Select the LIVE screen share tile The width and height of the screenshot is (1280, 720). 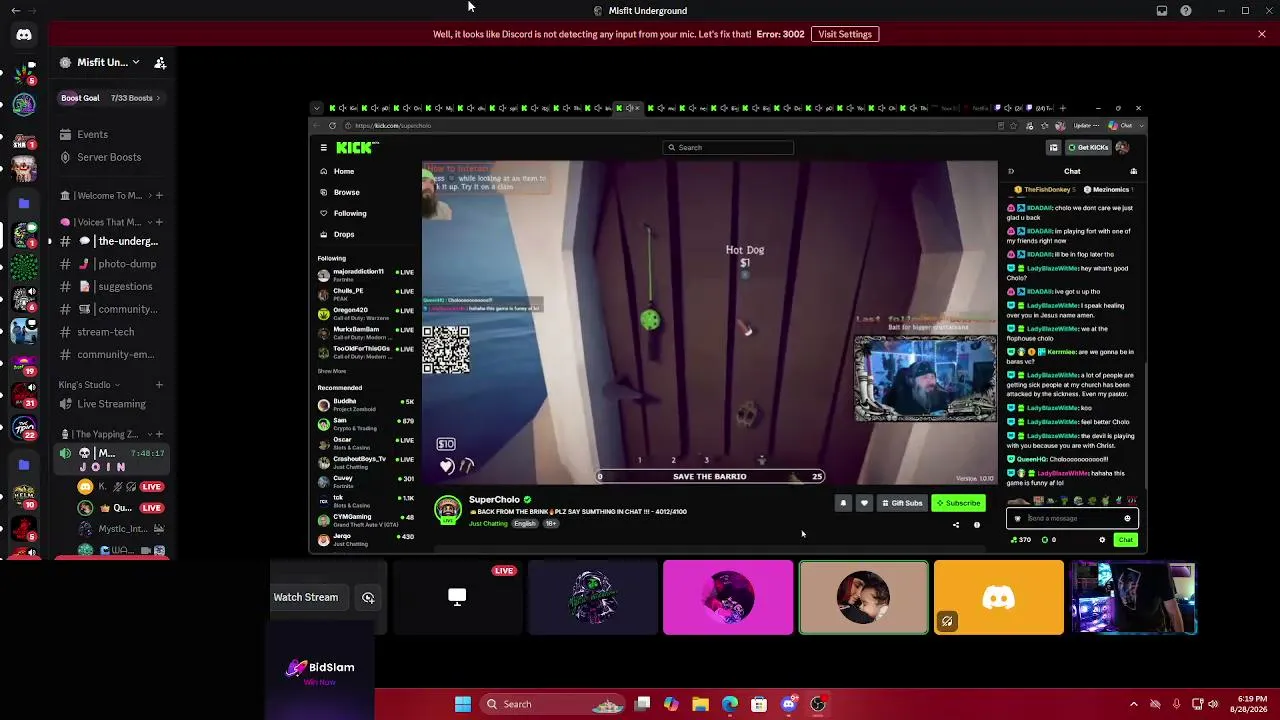click(x=457, y=598)
